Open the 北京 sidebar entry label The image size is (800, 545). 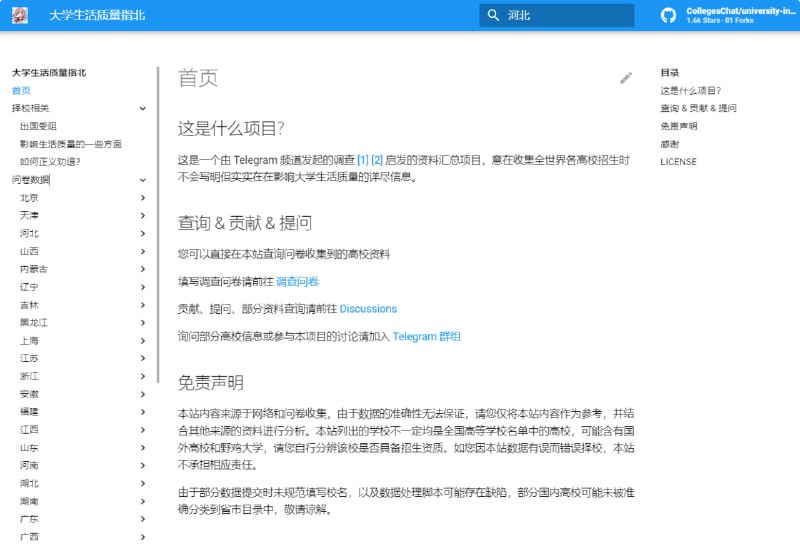pos(29,198)
